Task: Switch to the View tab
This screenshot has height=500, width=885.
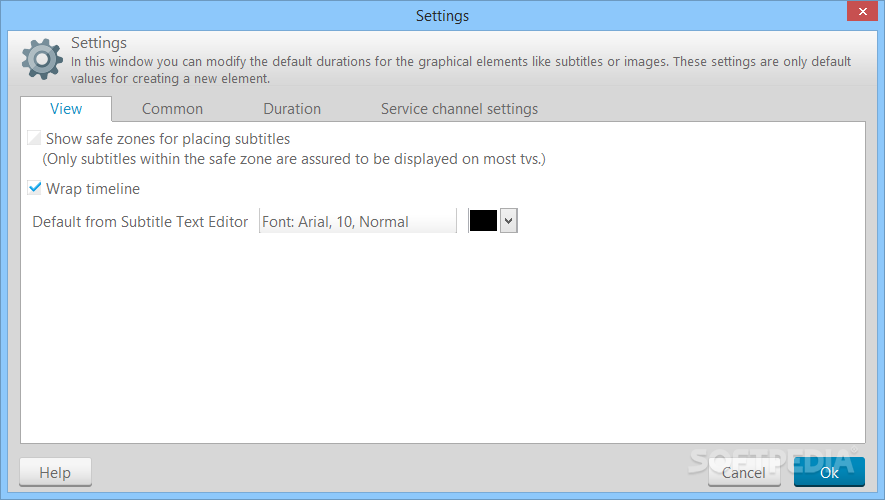Action: click(66, 109)
